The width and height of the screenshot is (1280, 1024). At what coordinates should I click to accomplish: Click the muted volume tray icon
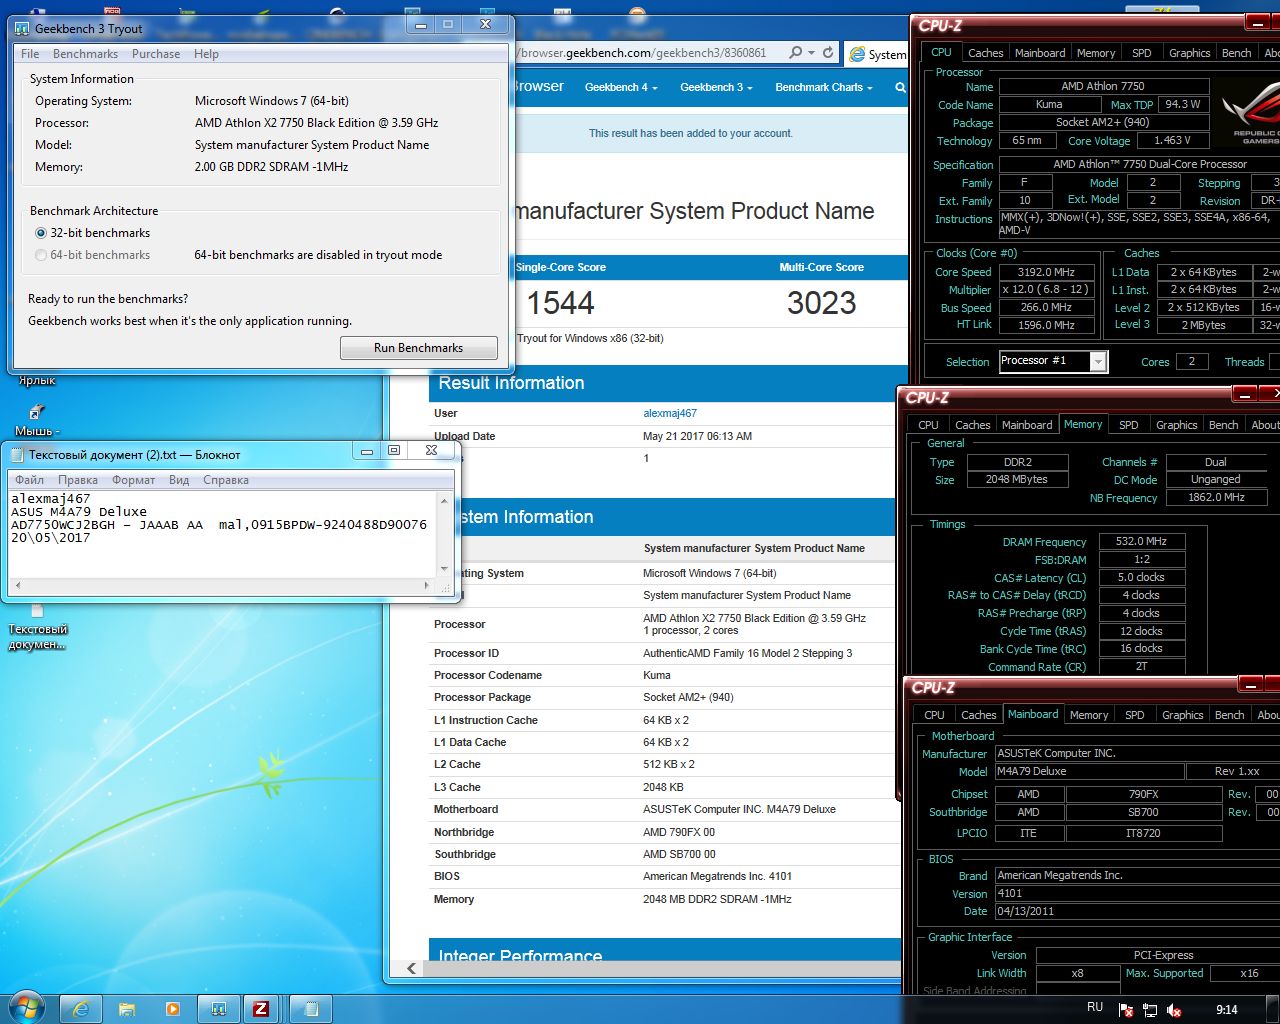pyautogui.click(x=1175, y=1010)
